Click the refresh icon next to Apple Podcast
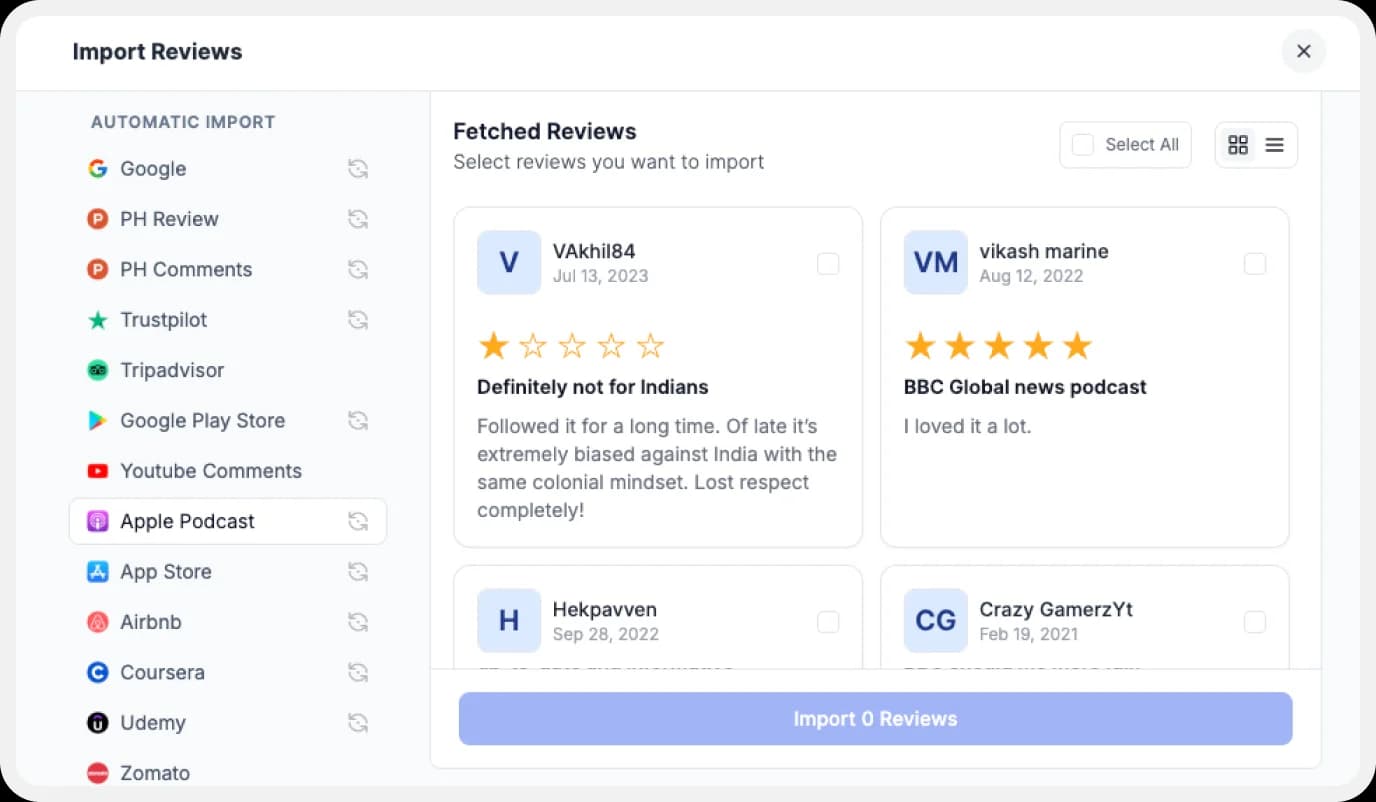The height and width of the screenshot is (802, 1376). tap(358, 521)
